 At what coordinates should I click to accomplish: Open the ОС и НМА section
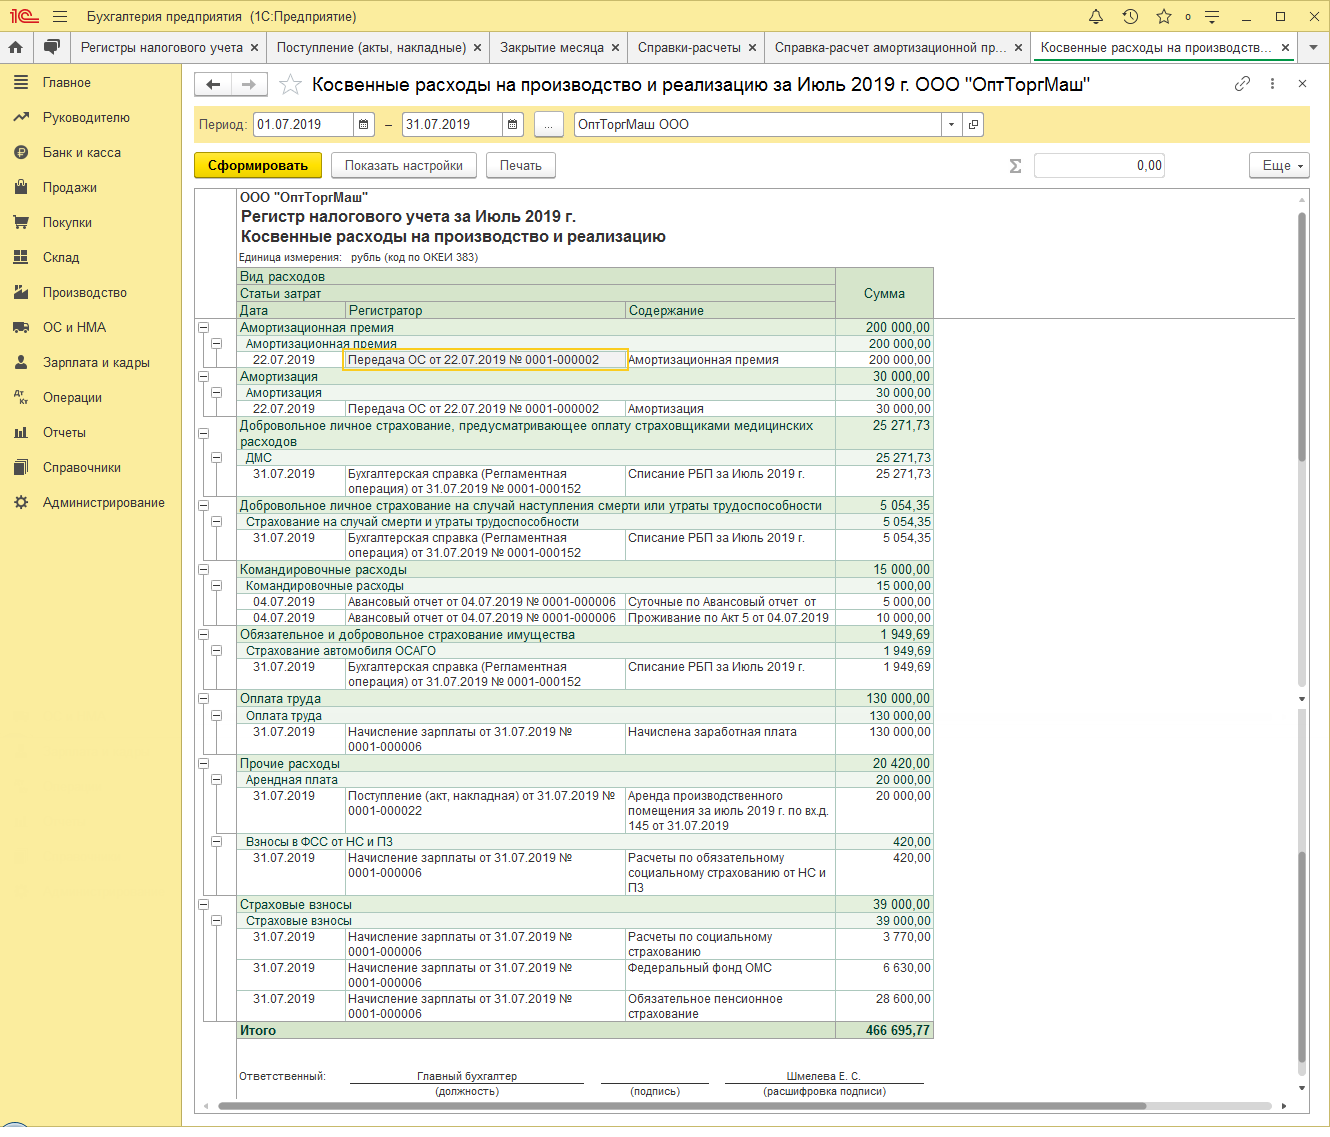pyautogui.click(x=74, y=327)
